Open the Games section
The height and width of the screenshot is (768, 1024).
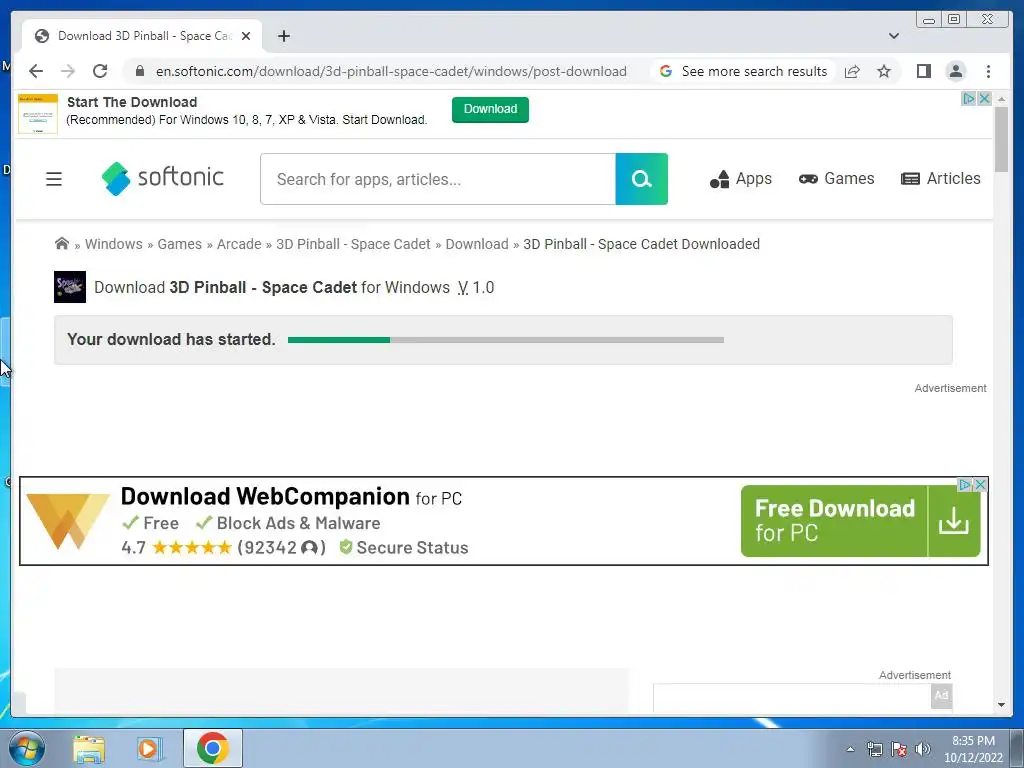pos(836,179)
